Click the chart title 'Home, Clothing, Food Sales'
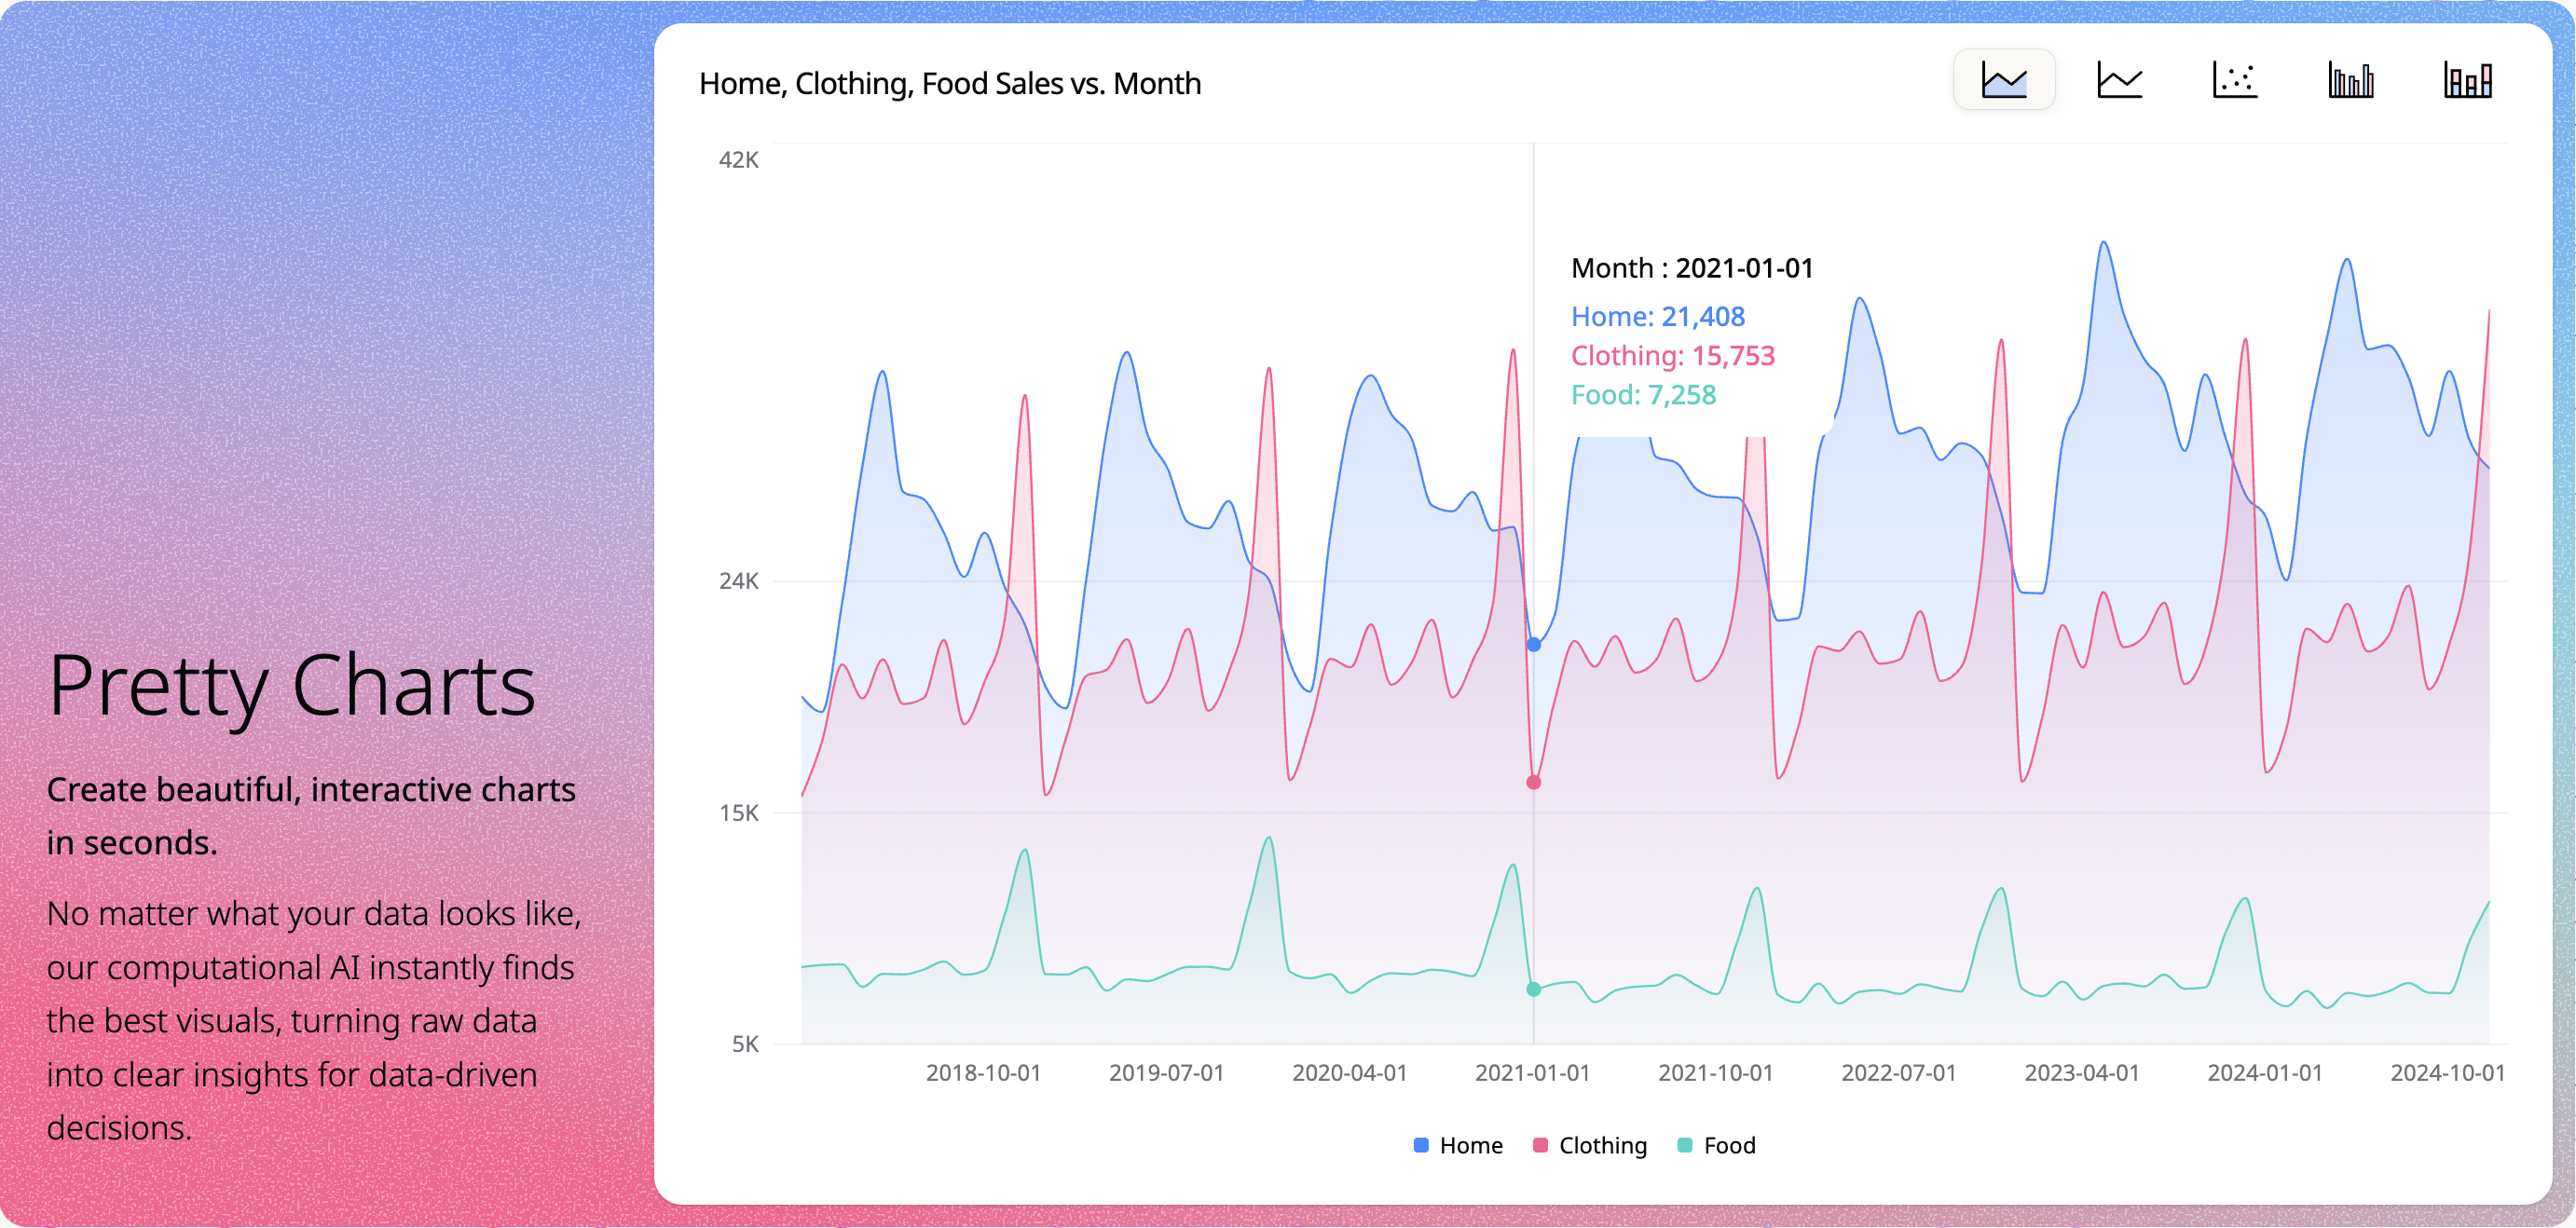The height and width of the screenshot is (1228, 2576). pos(949,84)
